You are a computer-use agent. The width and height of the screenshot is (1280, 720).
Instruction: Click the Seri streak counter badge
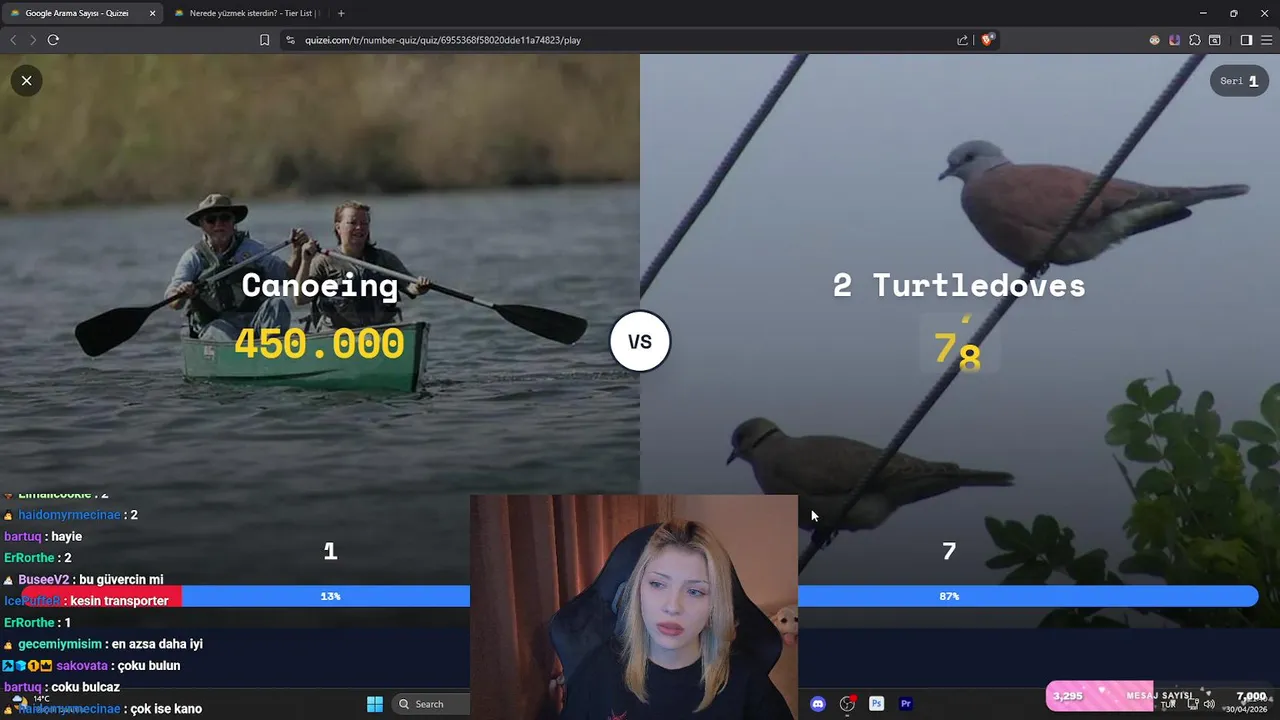coord(1240,81)
